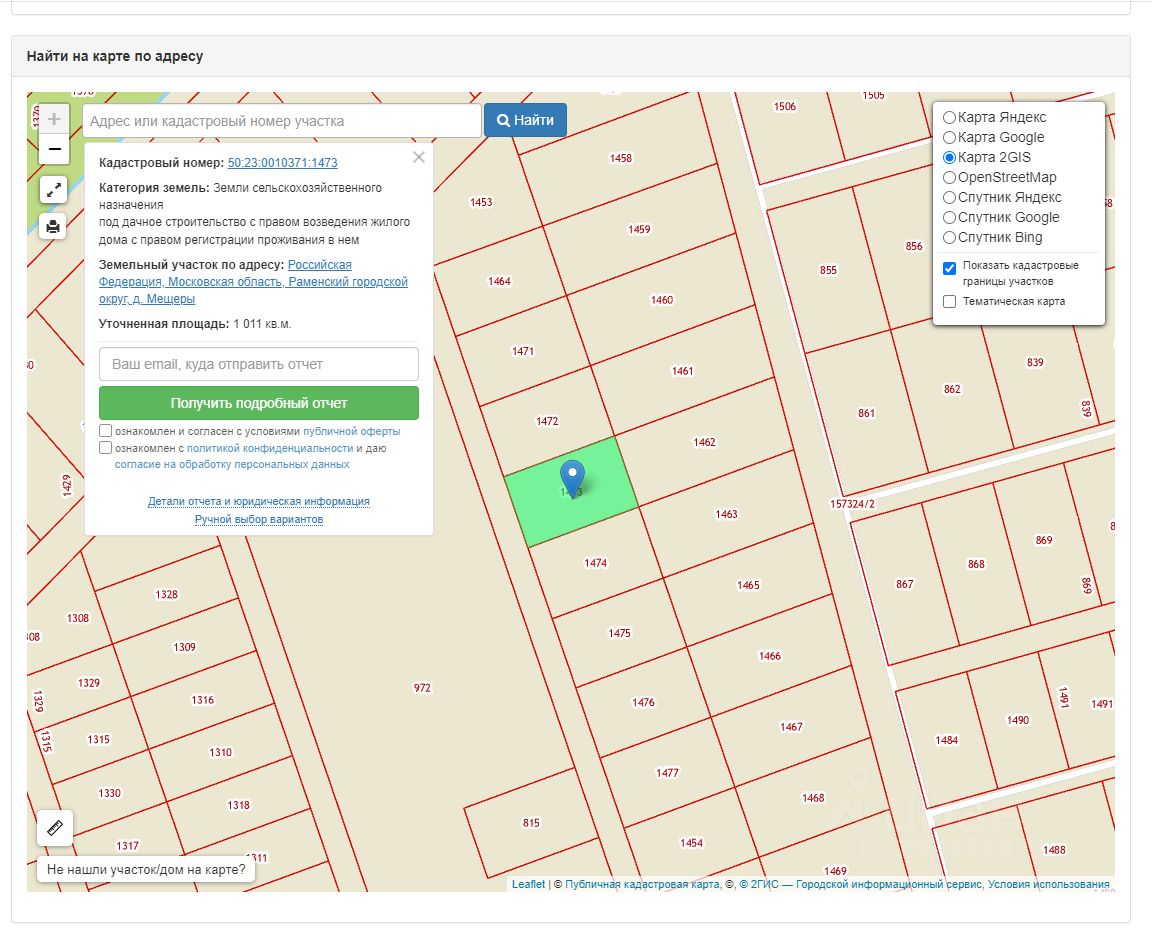Select Спутник Яндекс satellite layer
The image size is (1152, 939).
click(949, 198)
